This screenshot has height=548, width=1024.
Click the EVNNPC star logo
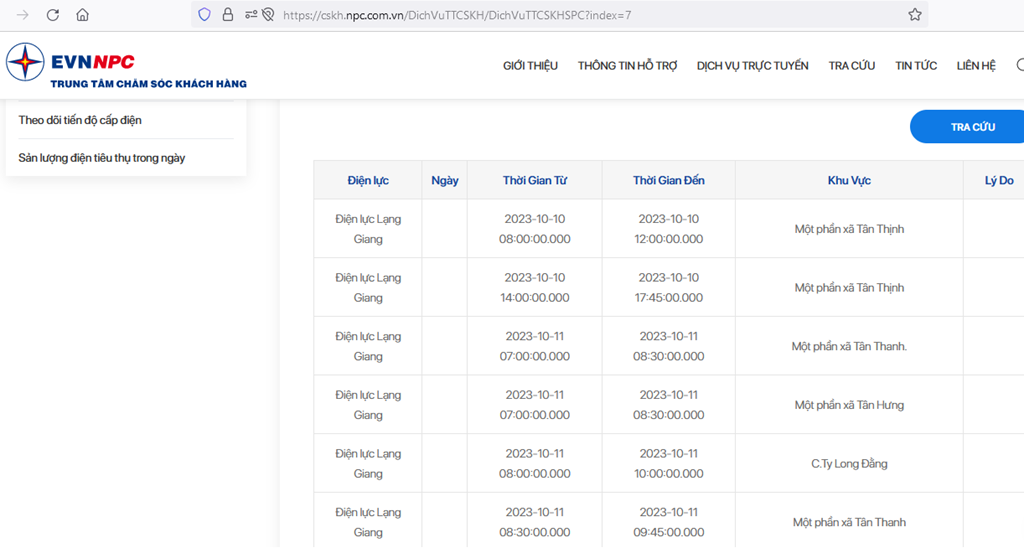[25, 62]
